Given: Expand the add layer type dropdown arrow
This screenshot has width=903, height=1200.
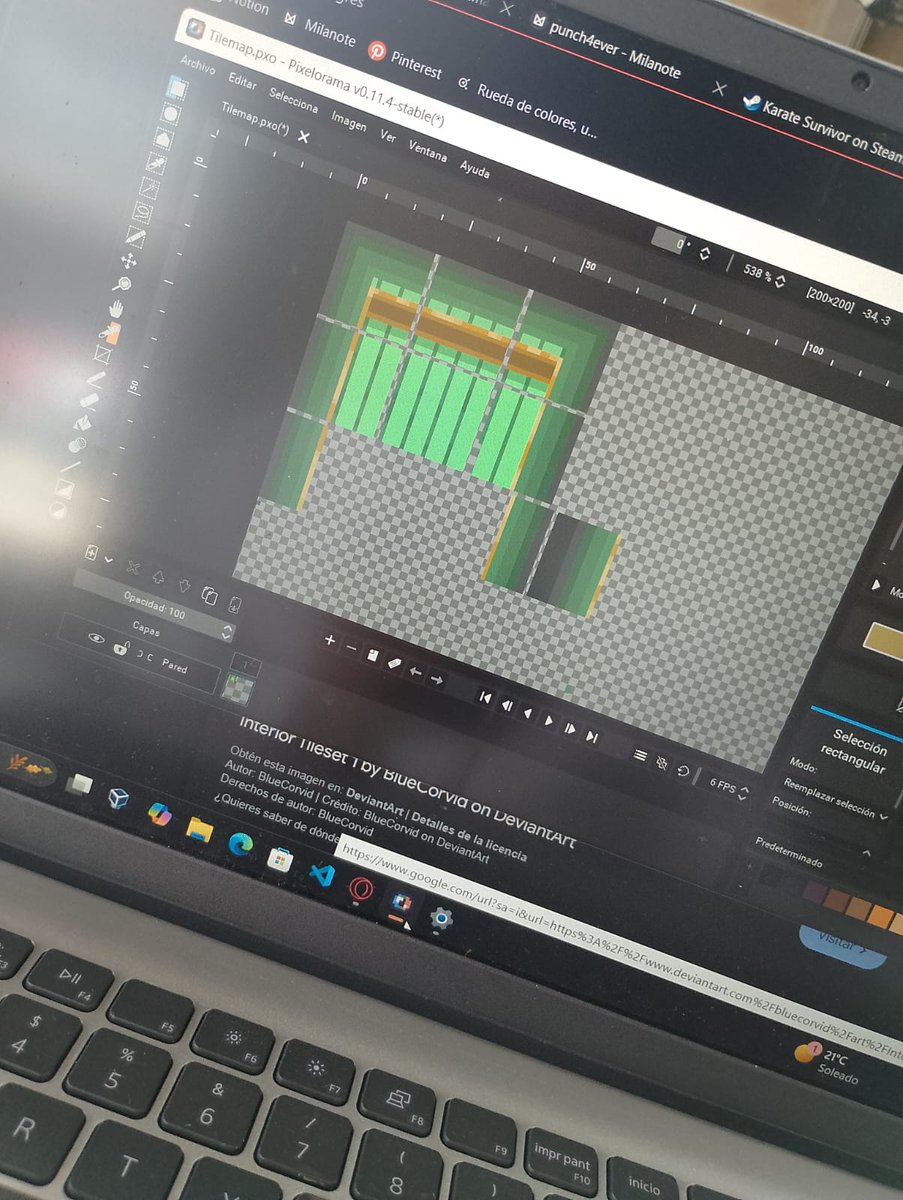Looking at the screenshot, I should coord(109,560).
